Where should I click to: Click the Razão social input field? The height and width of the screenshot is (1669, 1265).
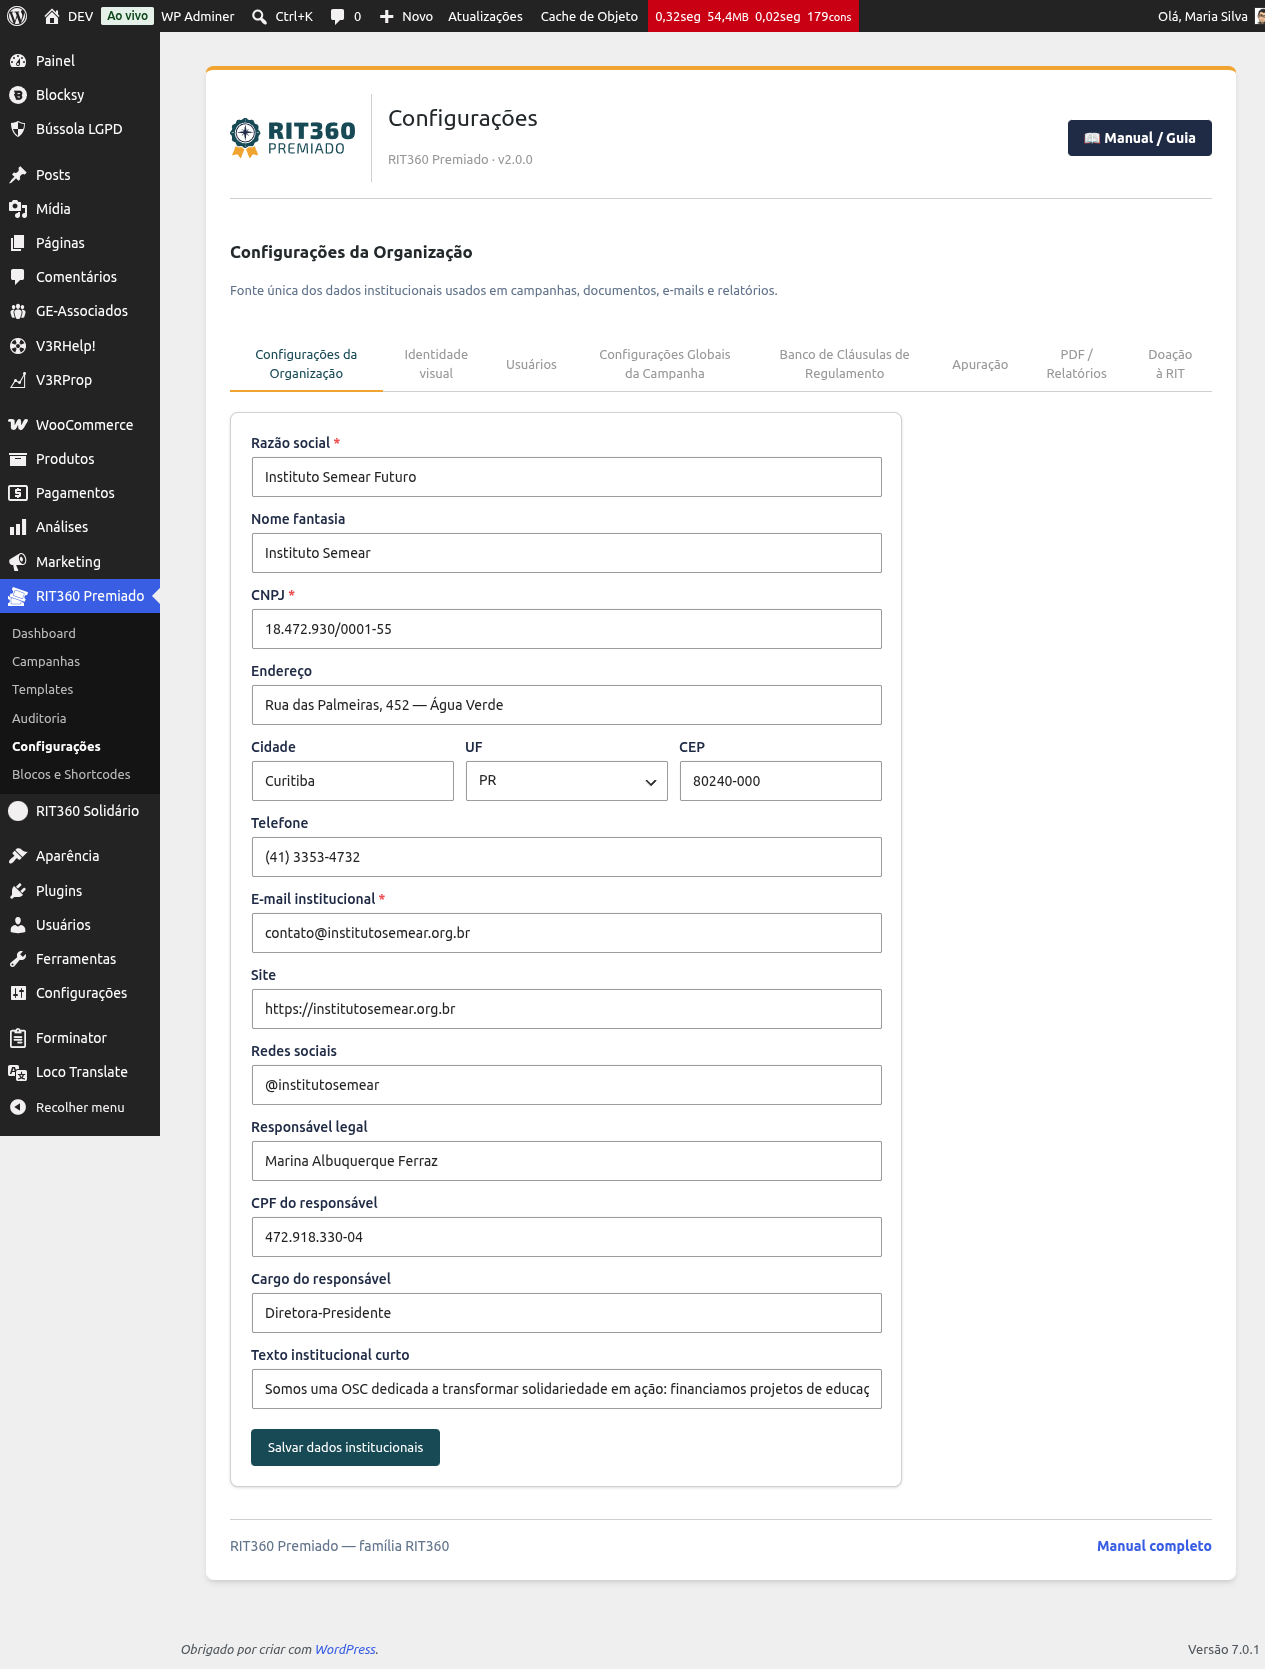[x=567, y=477]
